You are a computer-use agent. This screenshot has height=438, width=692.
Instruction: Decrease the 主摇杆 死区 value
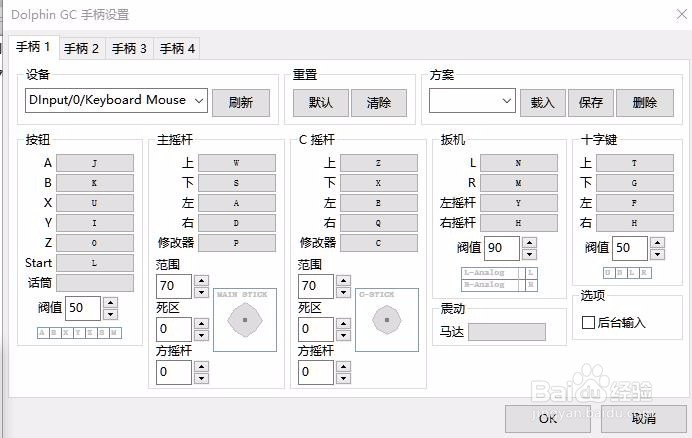point(202,336)
